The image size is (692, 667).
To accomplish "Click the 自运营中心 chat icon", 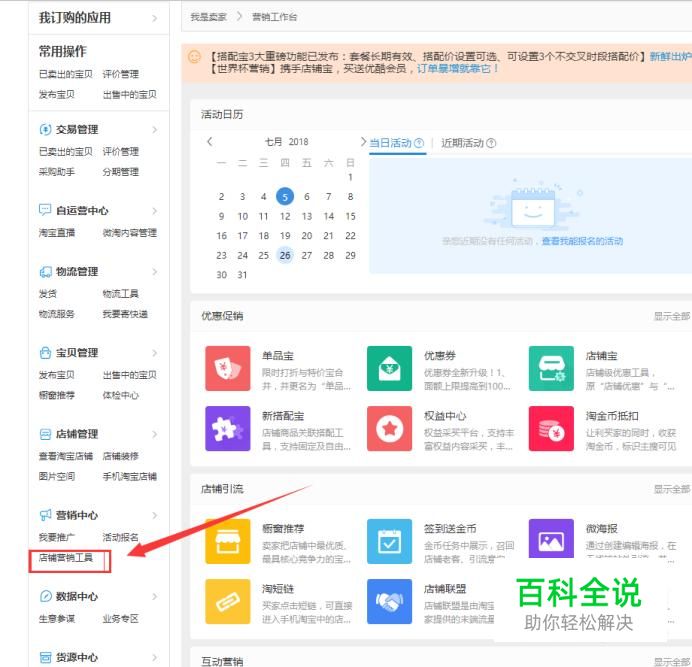I will [45, 210].
